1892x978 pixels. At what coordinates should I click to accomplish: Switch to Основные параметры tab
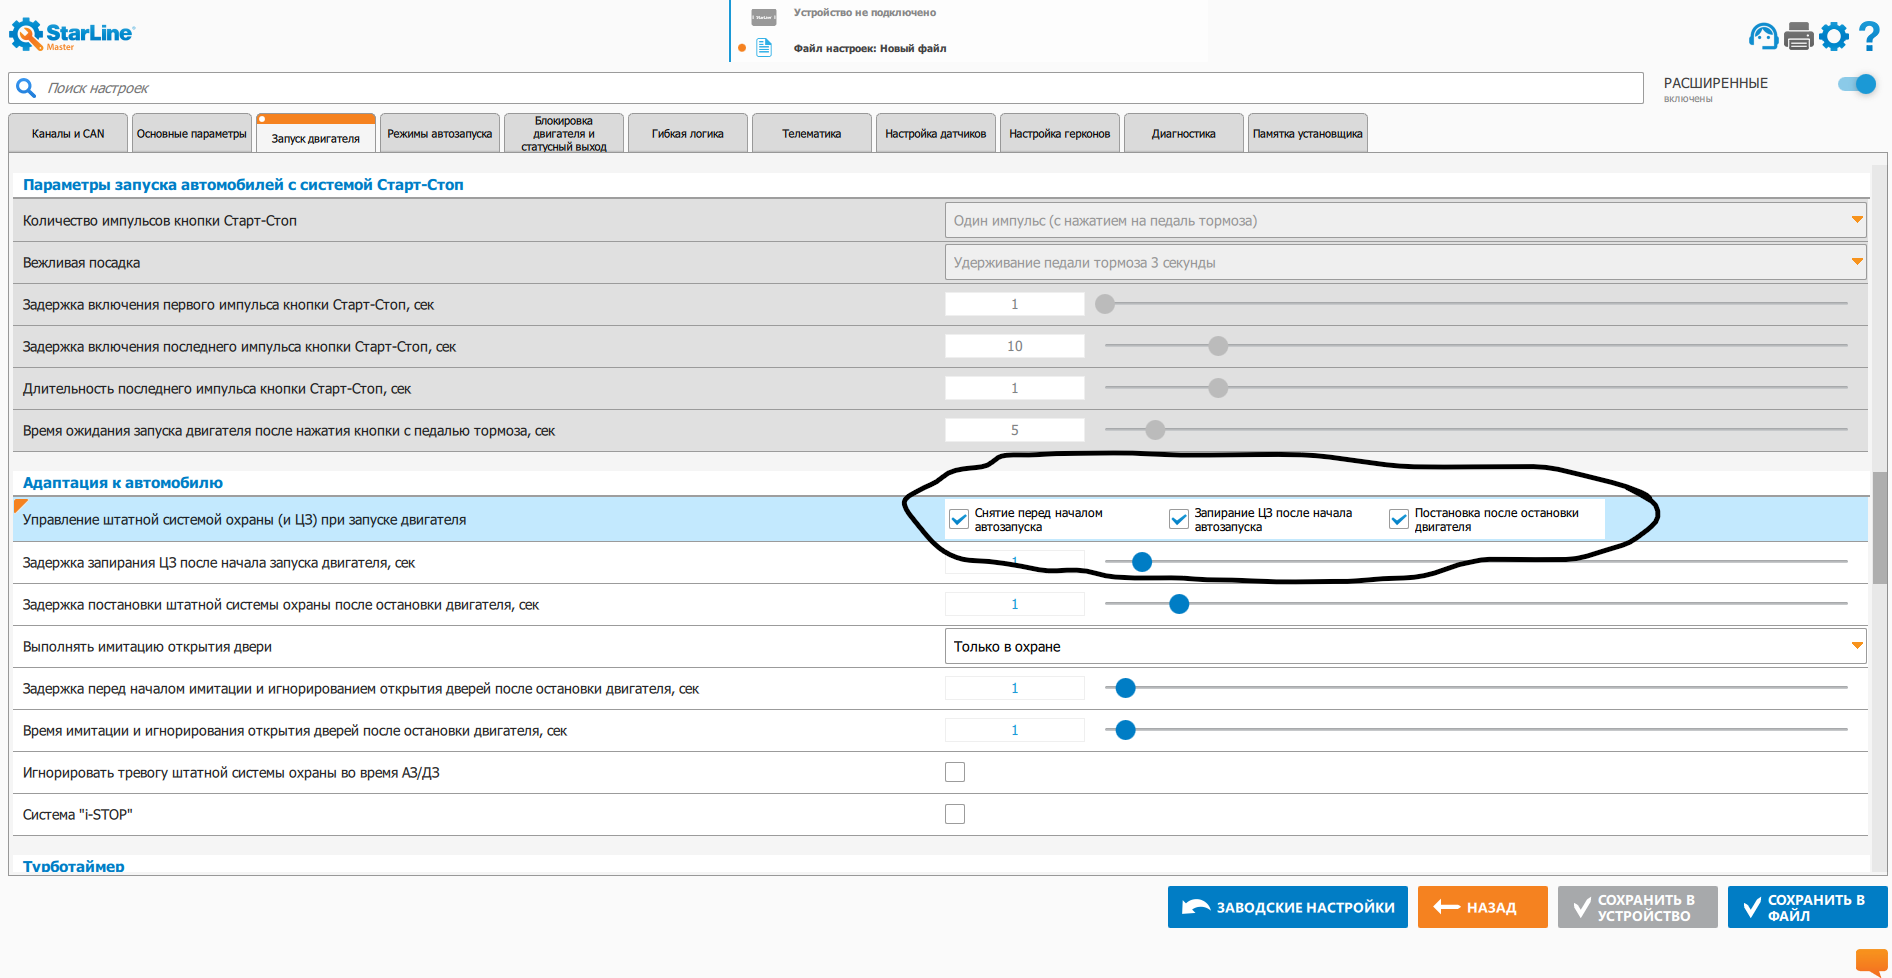pyautogui.click(x=191, y=133)
